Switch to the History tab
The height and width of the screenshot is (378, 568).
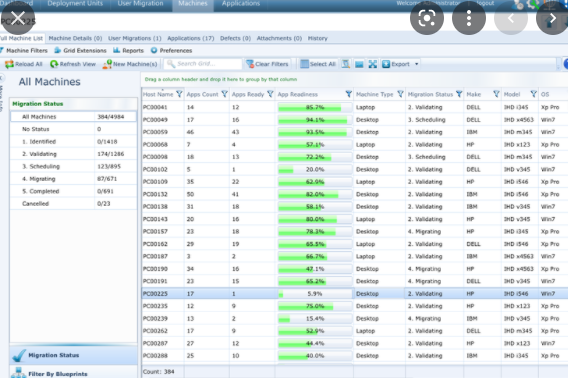click(x=318, y=38)
